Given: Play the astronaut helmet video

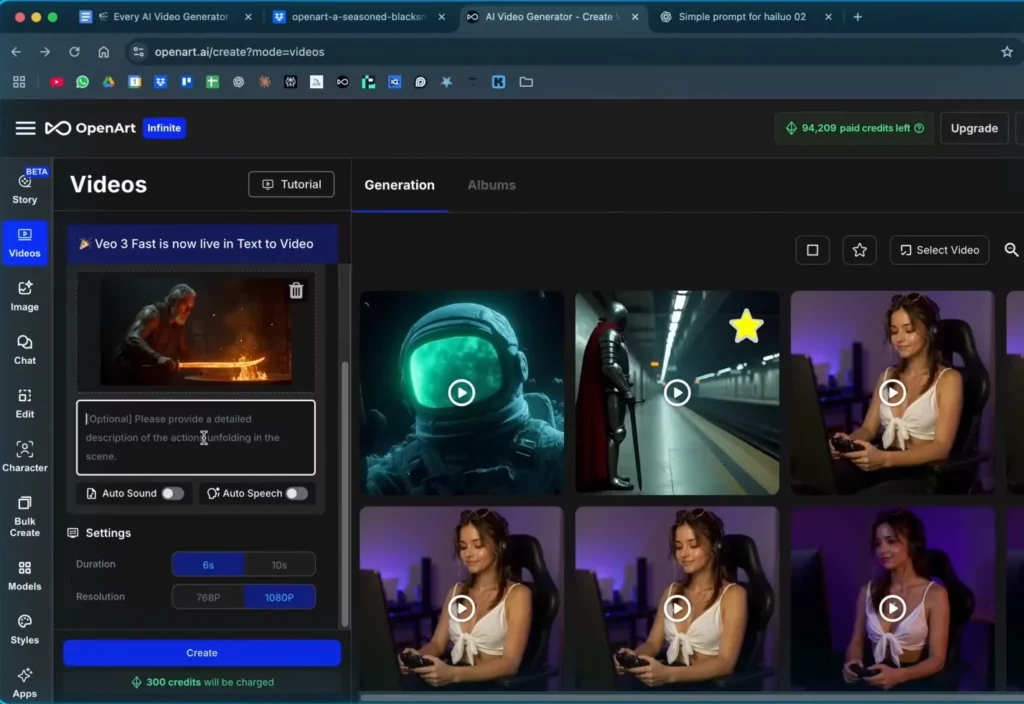Looking at the screenshot, I should 461,393.
